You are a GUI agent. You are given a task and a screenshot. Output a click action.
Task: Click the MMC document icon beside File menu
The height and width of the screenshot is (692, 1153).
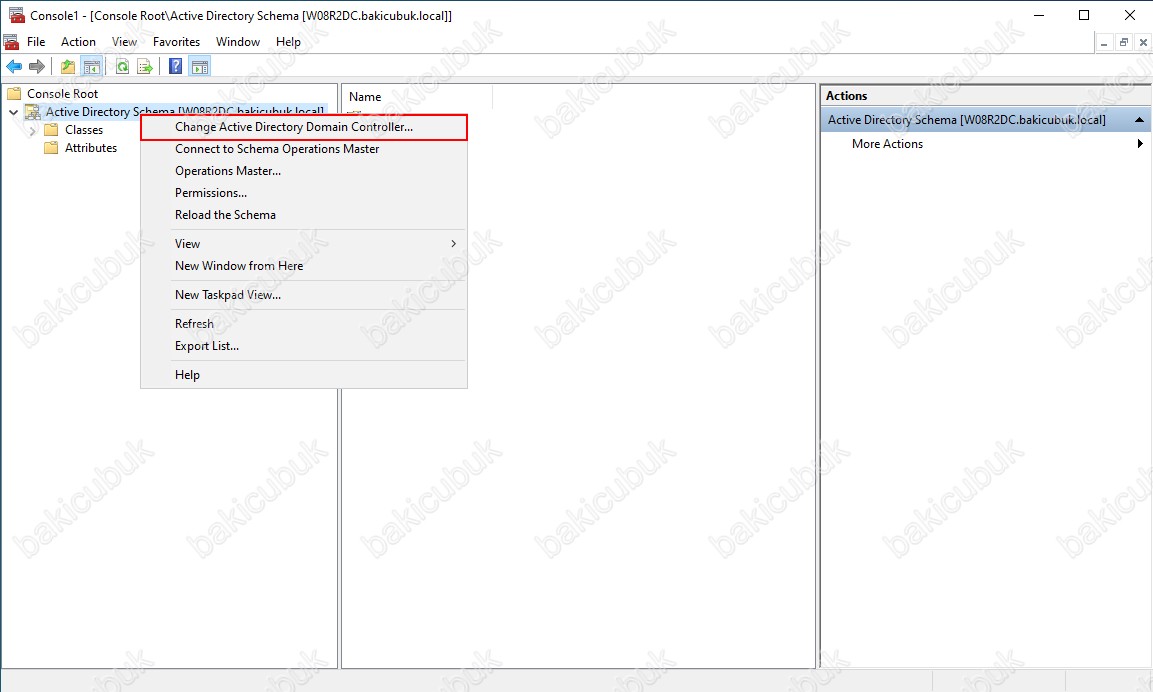[x=11, y=42]
